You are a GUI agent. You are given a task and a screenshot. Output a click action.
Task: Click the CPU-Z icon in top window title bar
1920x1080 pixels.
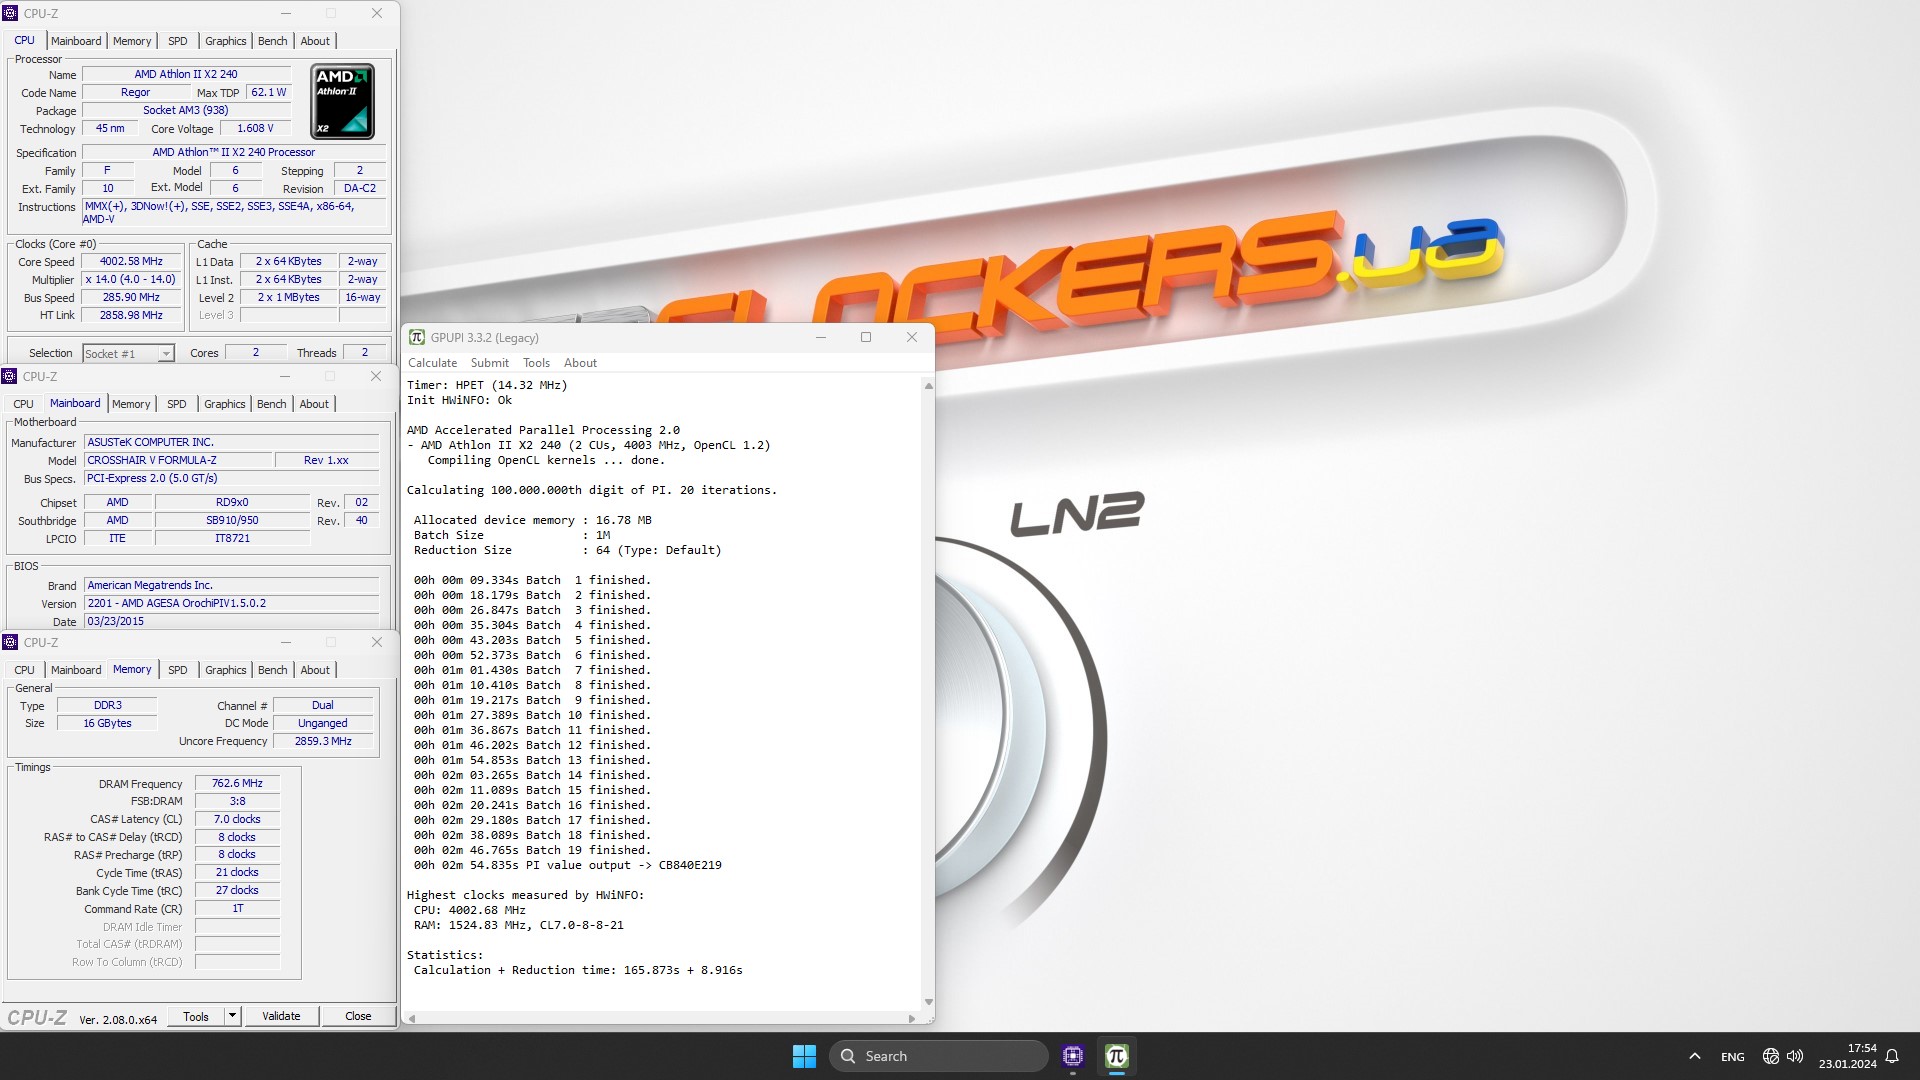tap(10, 13)
